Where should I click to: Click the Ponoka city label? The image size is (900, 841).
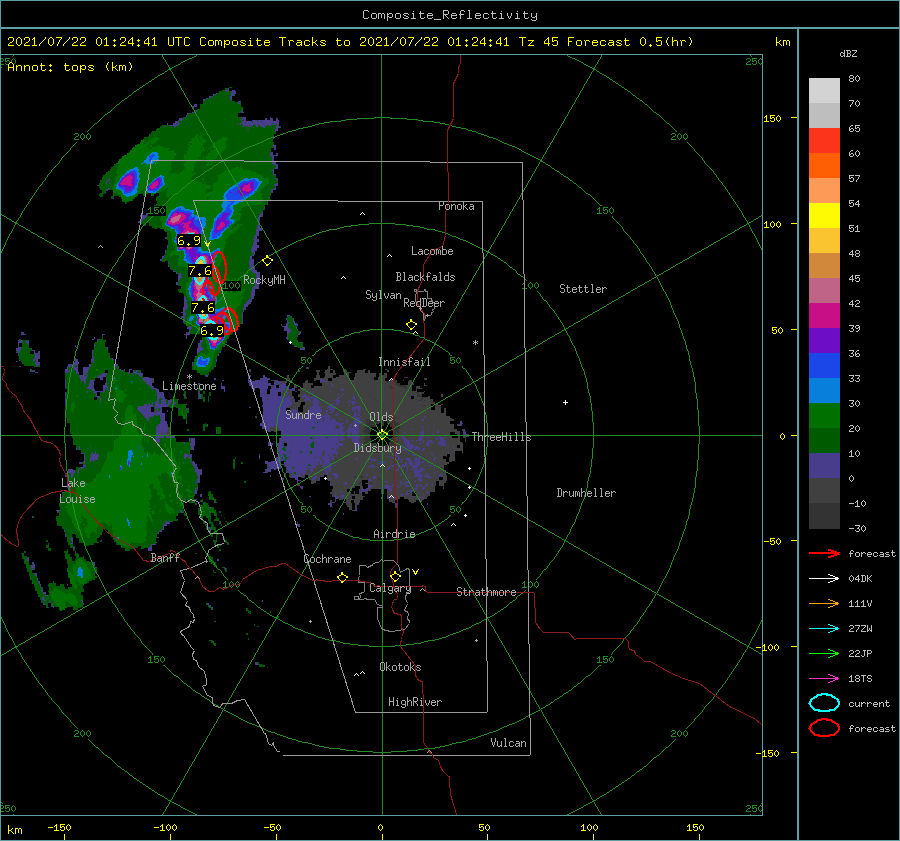pyautogui.click(x=456, y=206)
